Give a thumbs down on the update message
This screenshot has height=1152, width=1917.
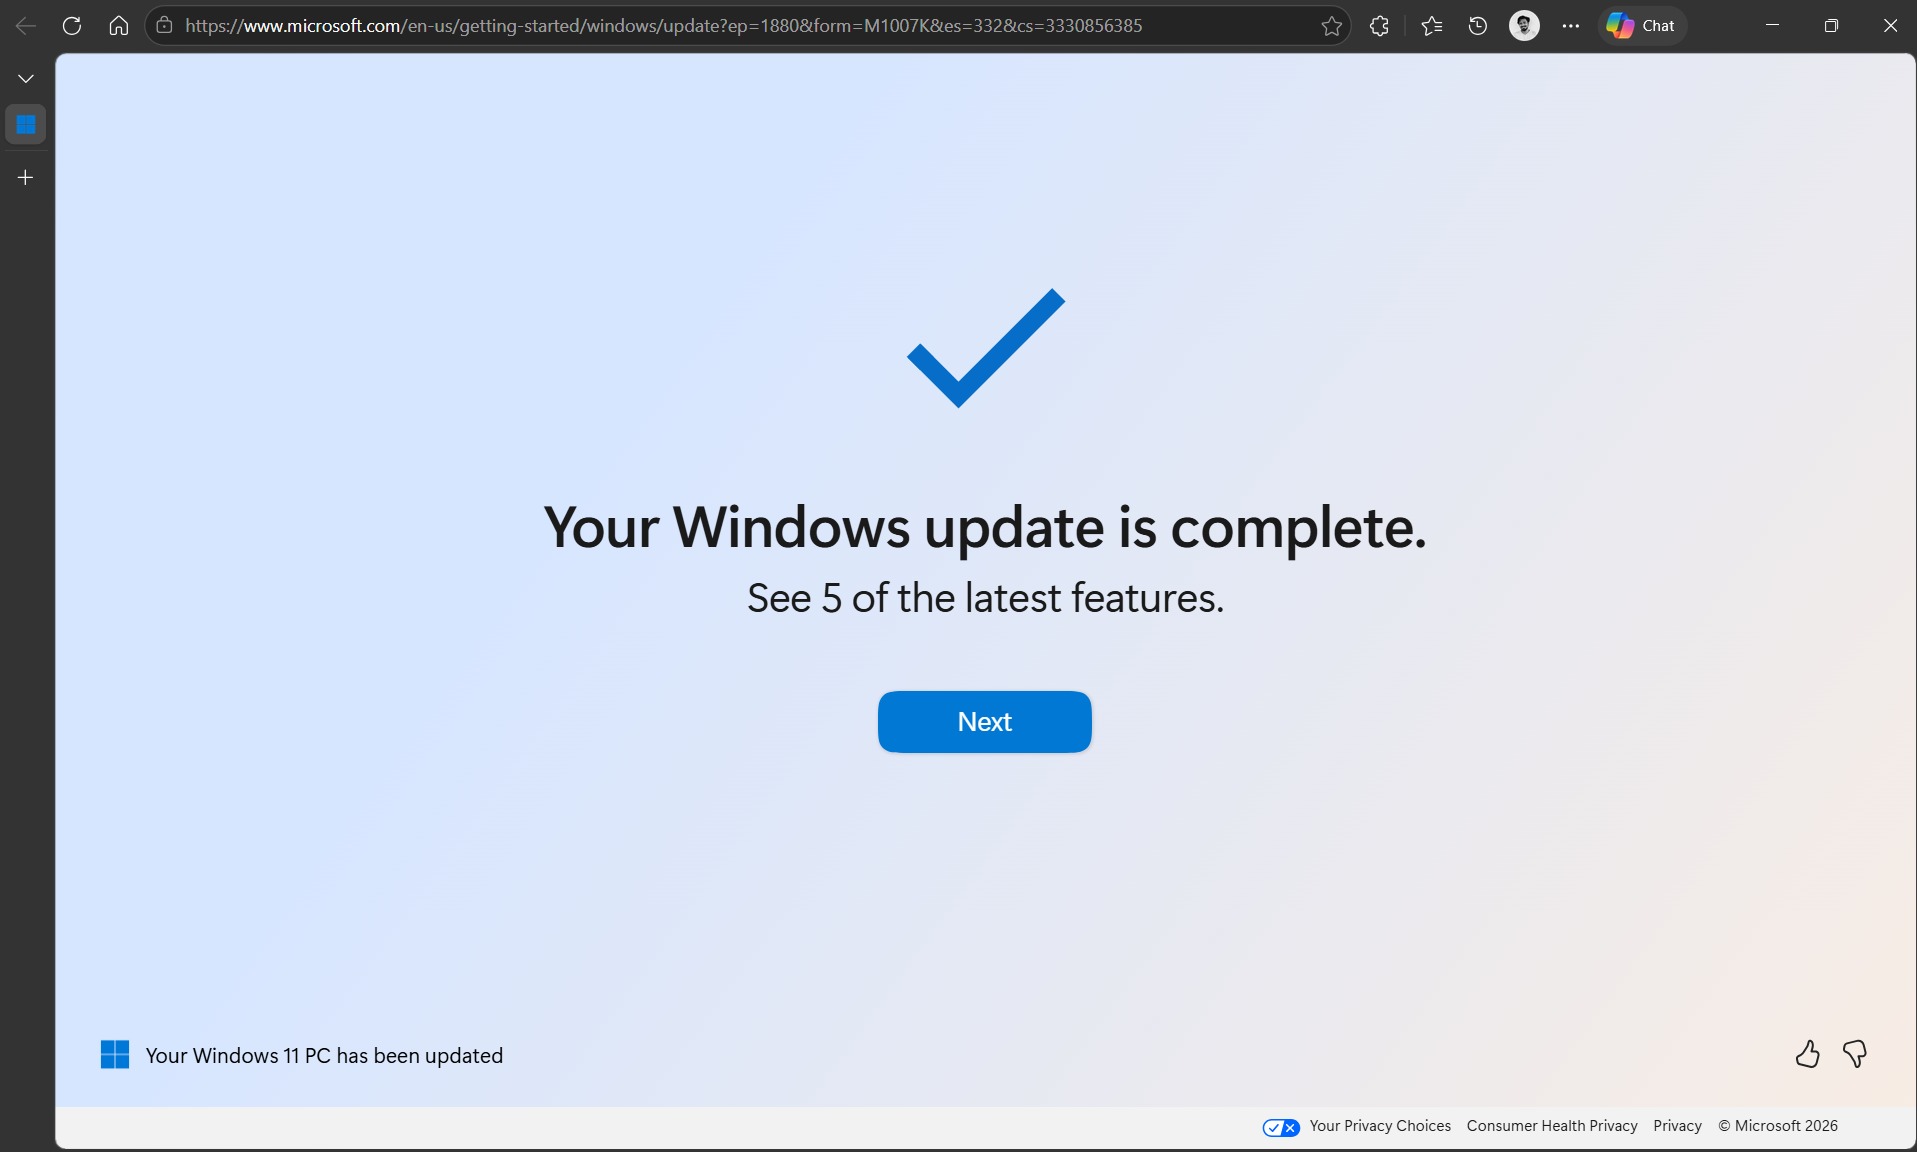tap(1855, 1054)
